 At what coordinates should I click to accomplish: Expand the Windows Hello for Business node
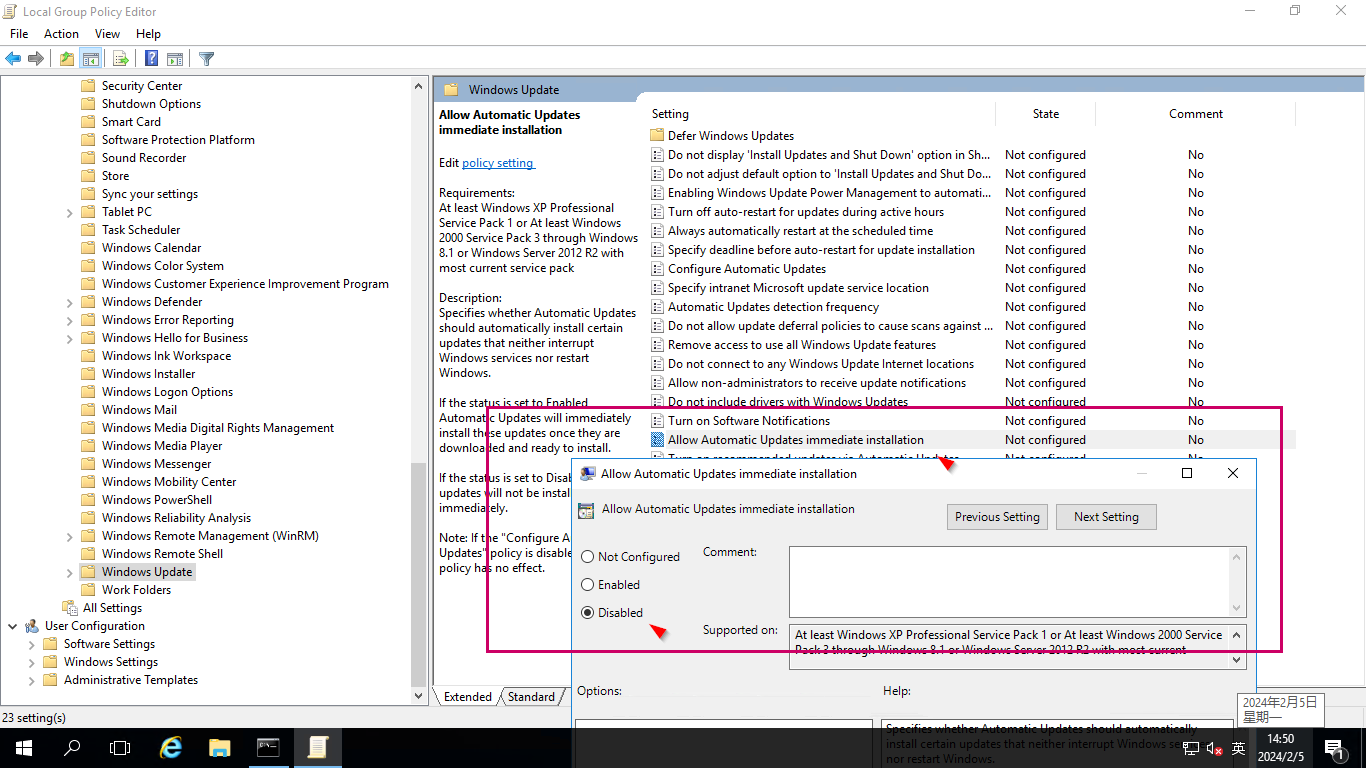(69, 338)
